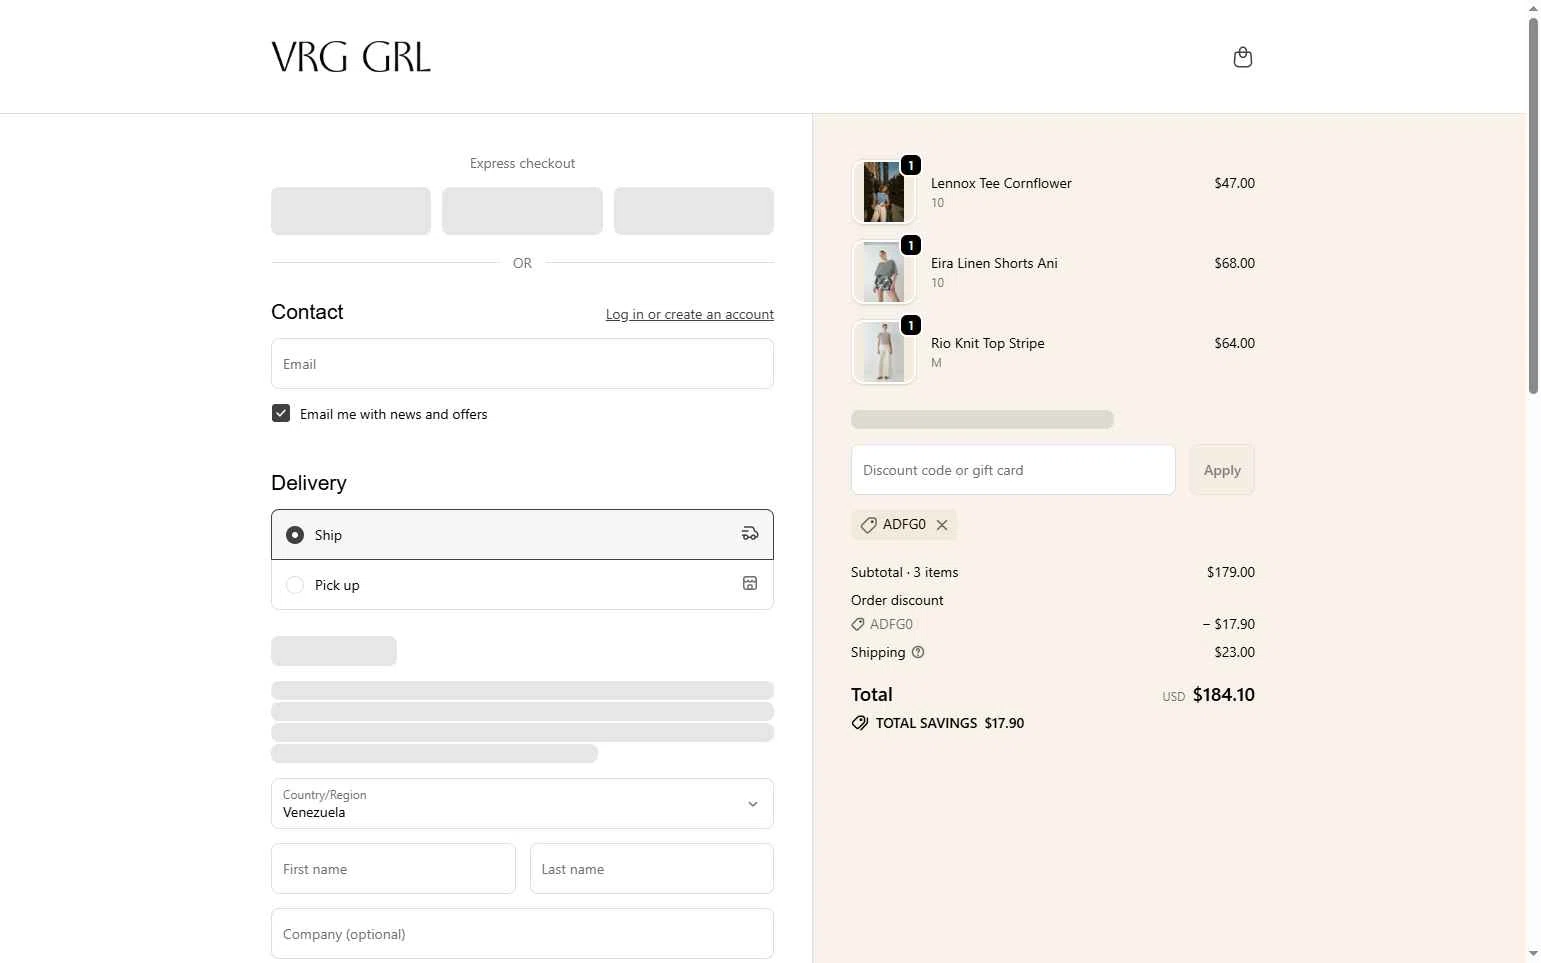This screenshot has height=963, width=1541.
Task: Click the $47.00 price
Action: pos(1235,183)
